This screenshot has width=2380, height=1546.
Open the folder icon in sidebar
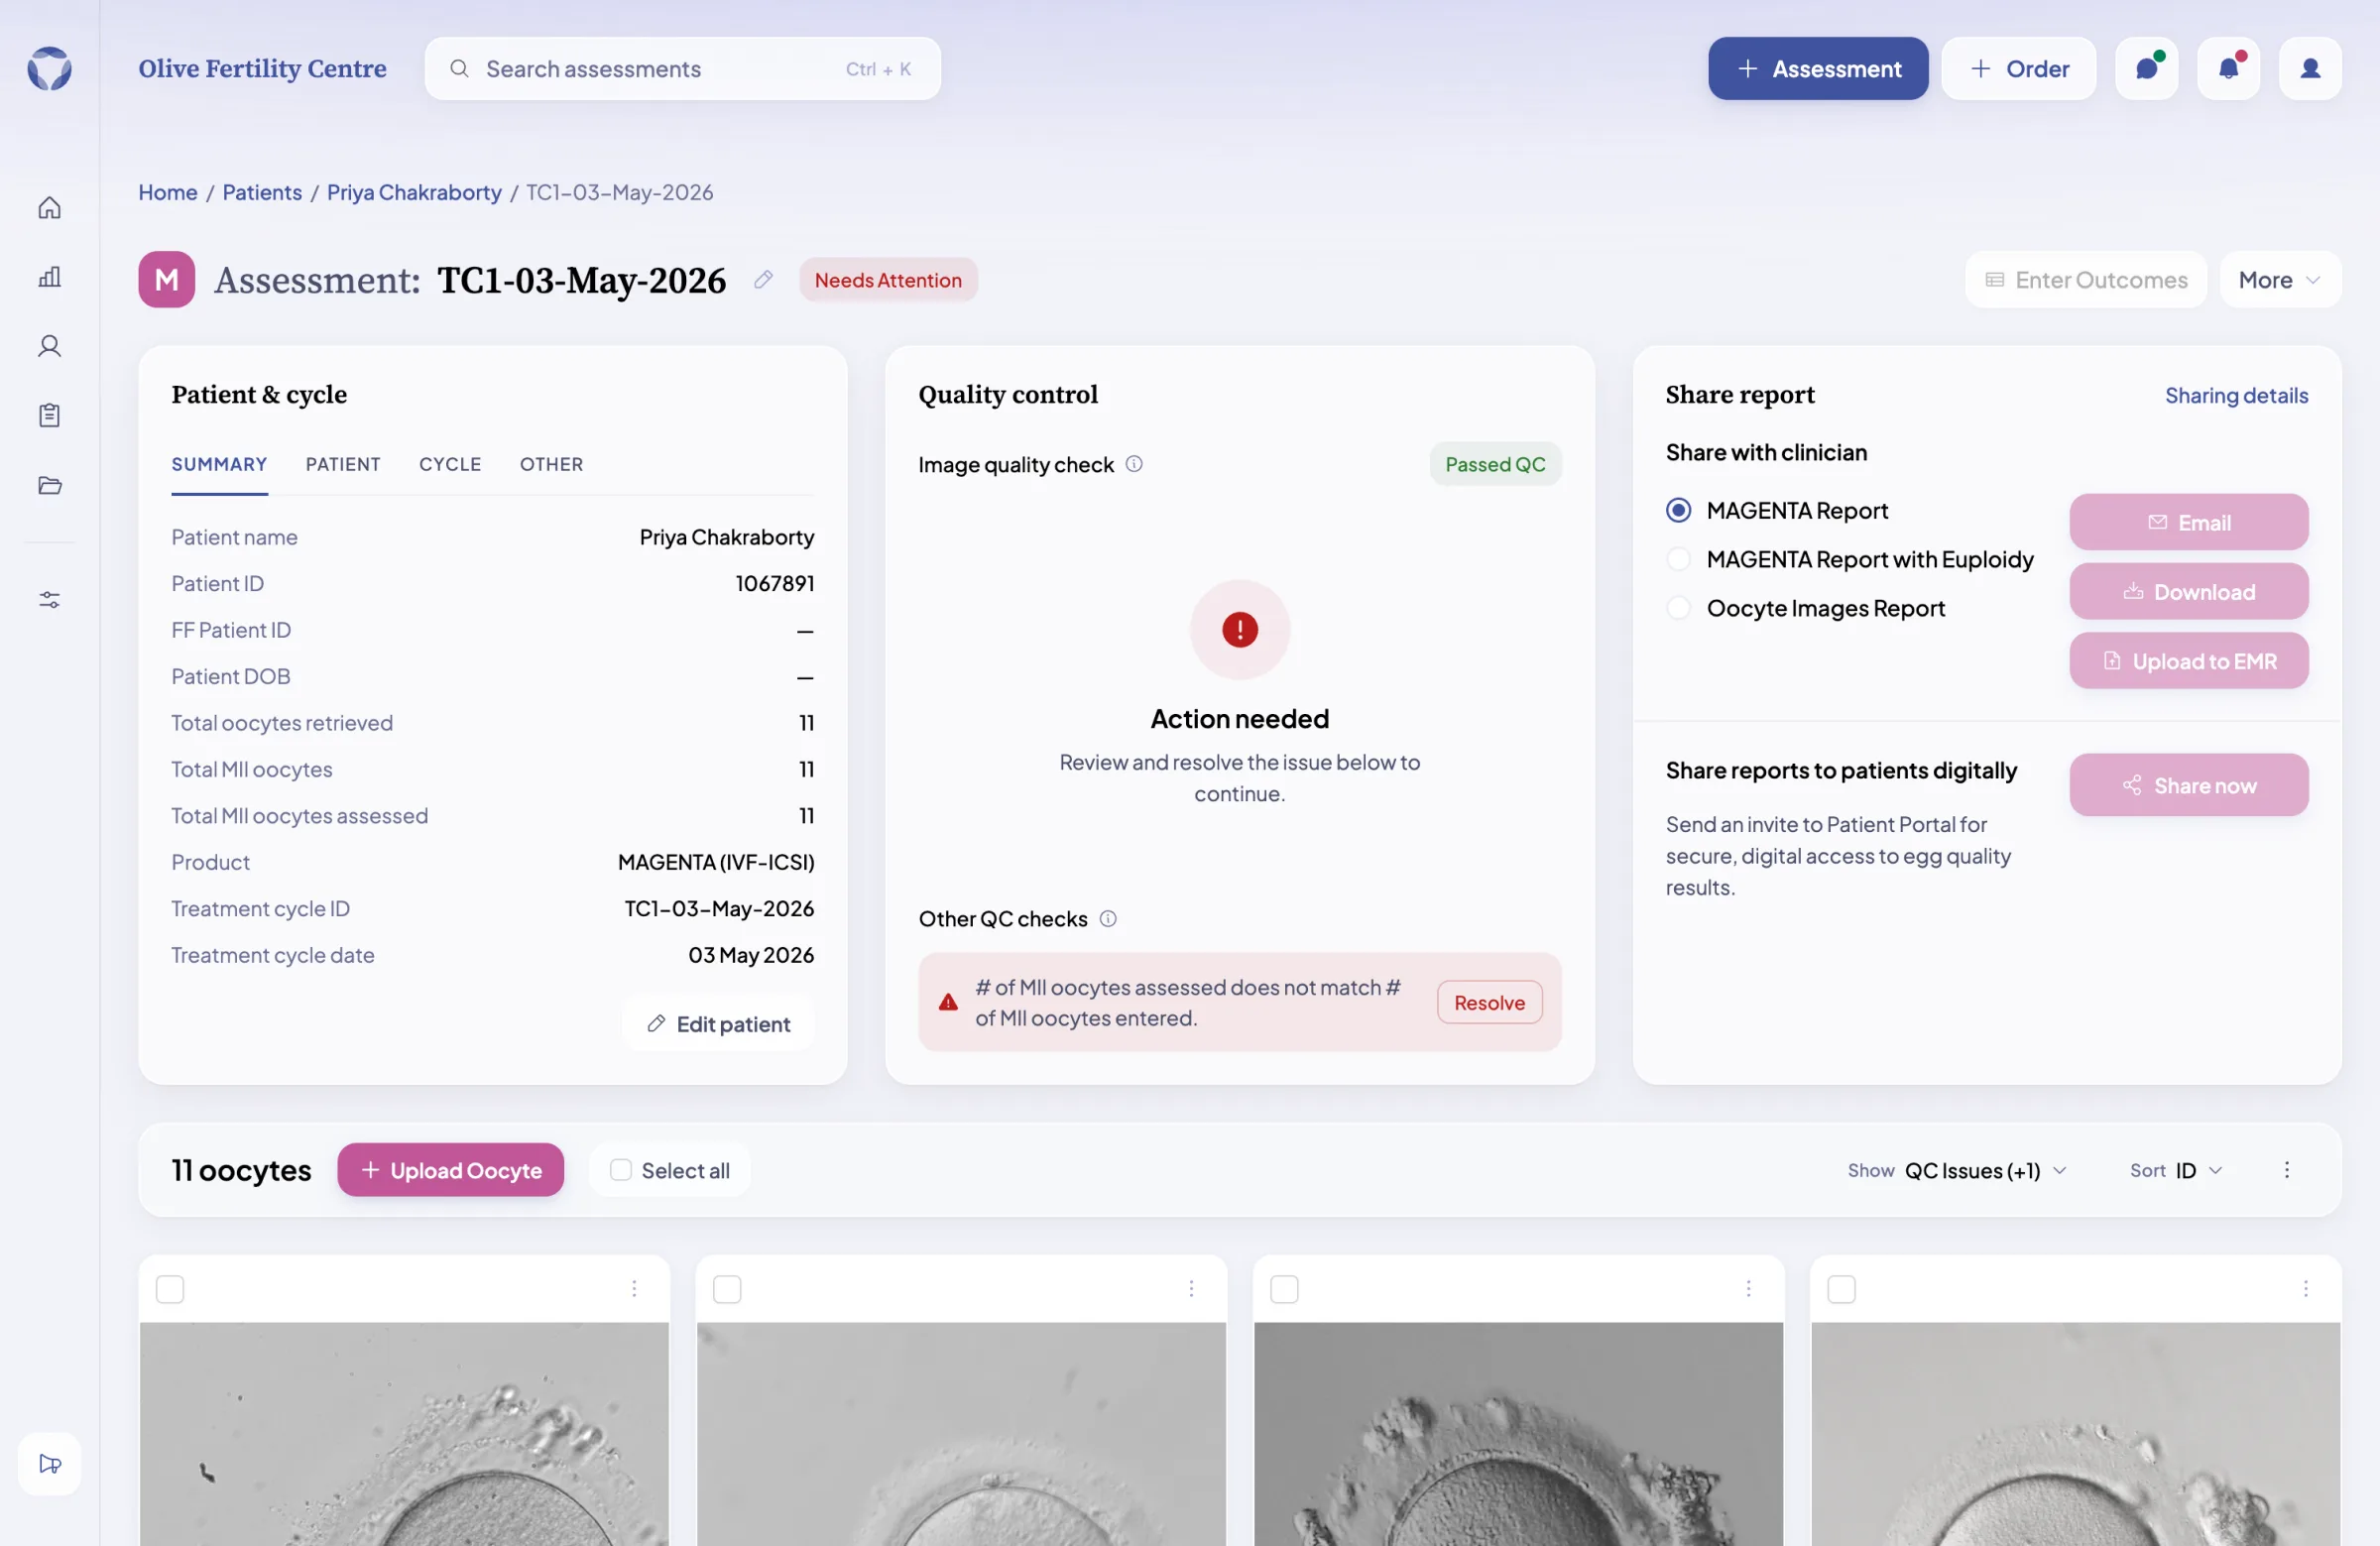[x=49, y=485]
